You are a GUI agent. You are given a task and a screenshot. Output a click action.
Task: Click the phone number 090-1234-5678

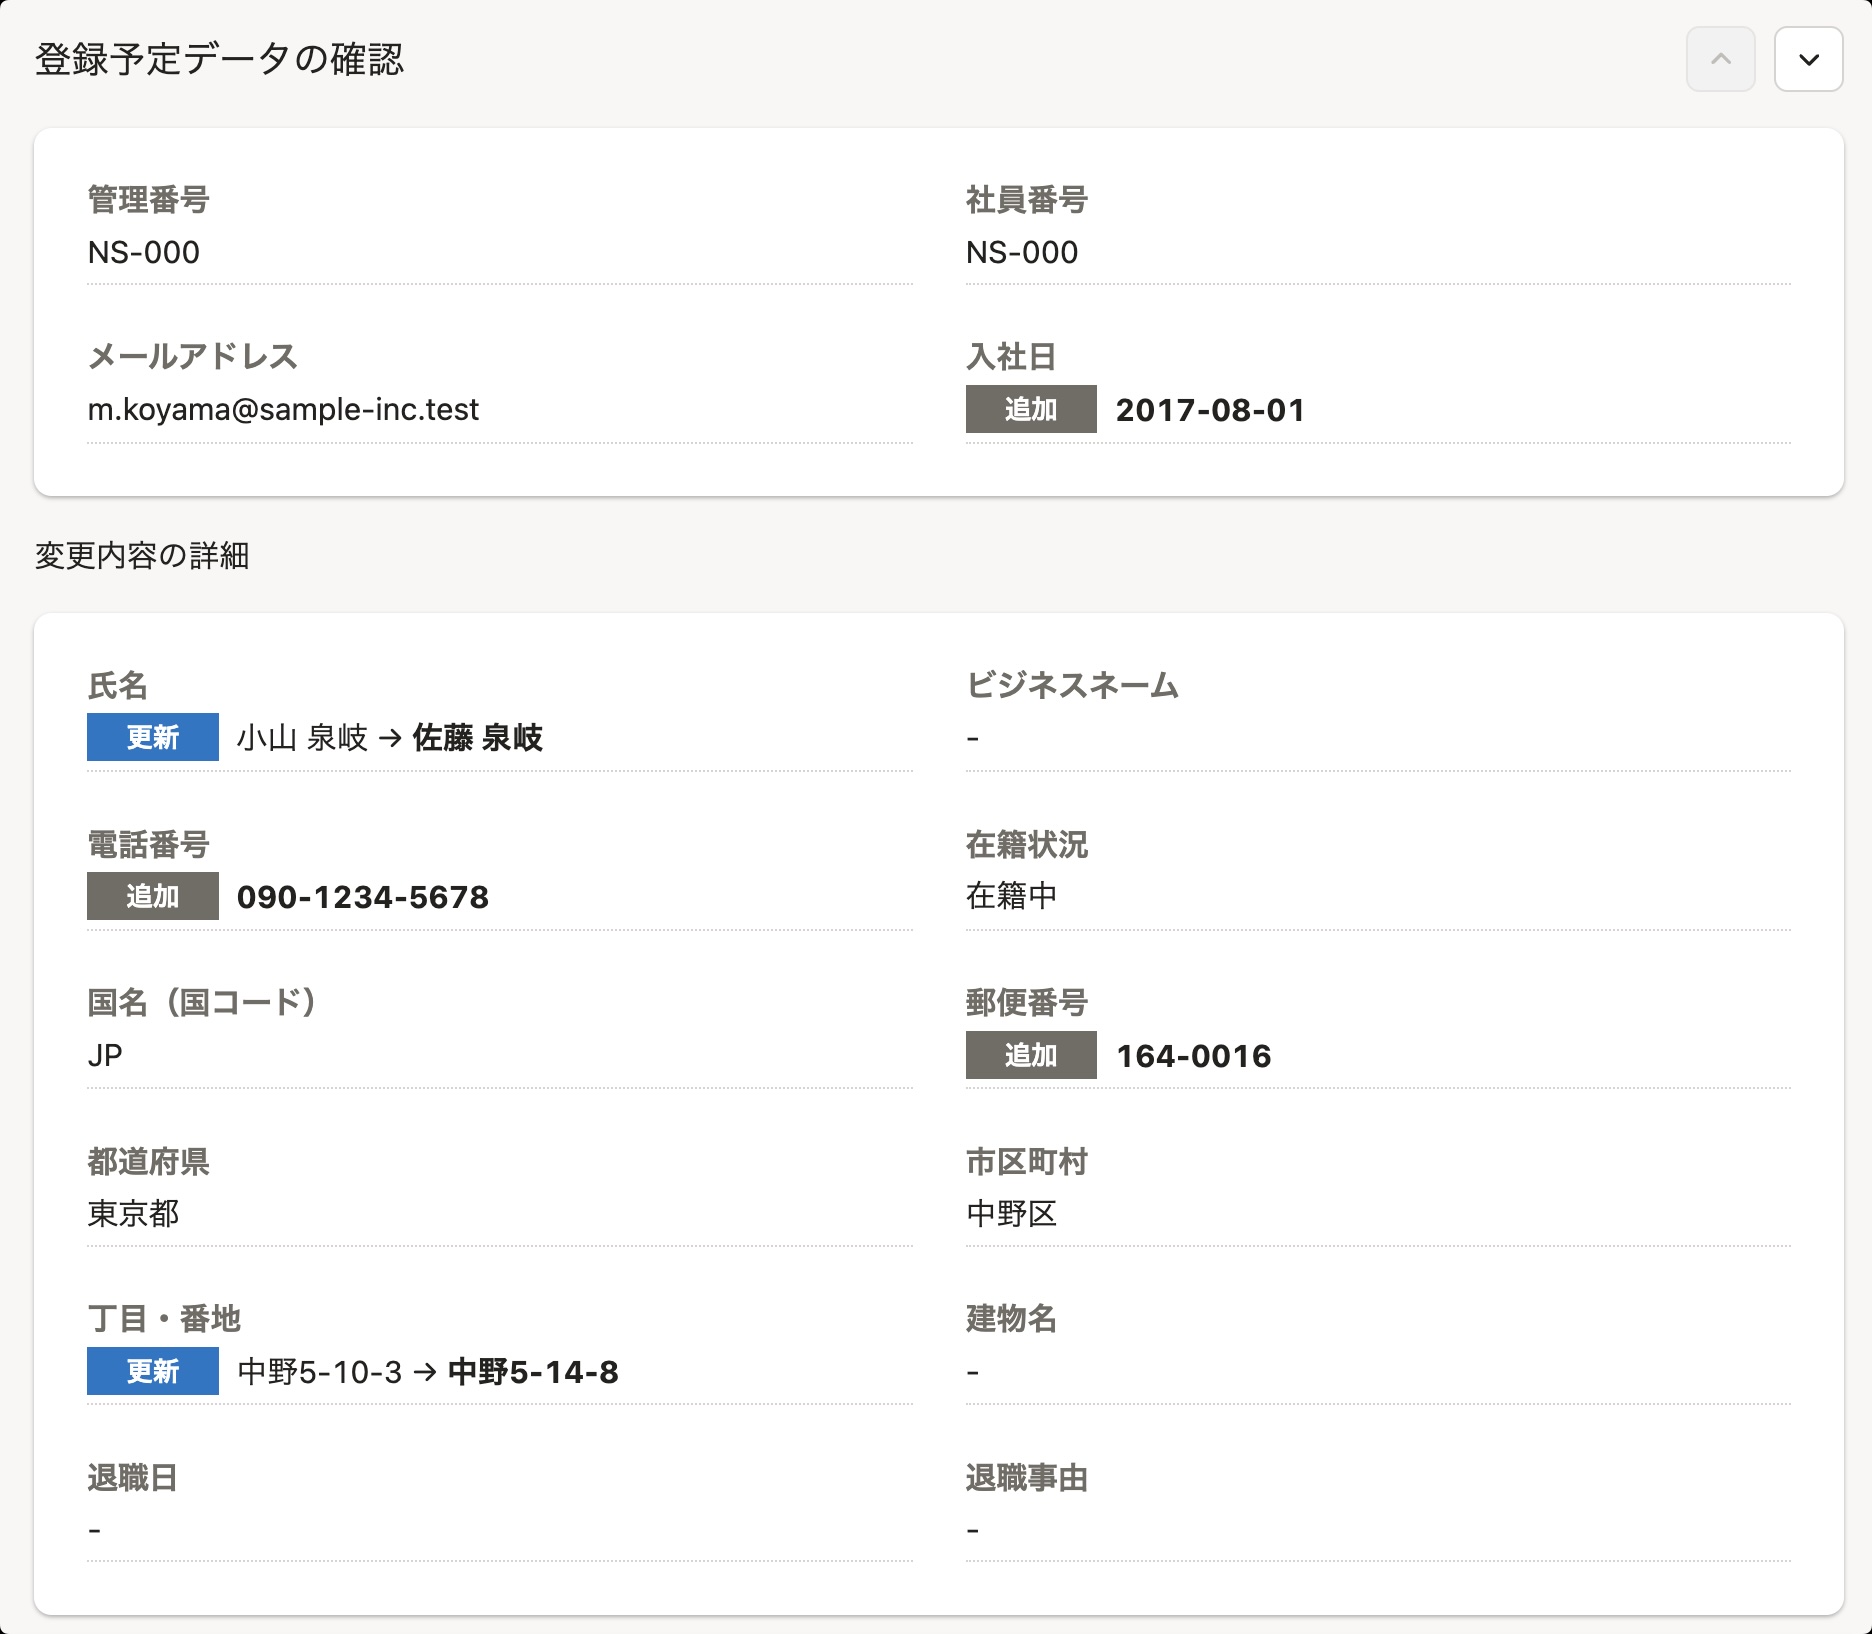coord(362,897)
